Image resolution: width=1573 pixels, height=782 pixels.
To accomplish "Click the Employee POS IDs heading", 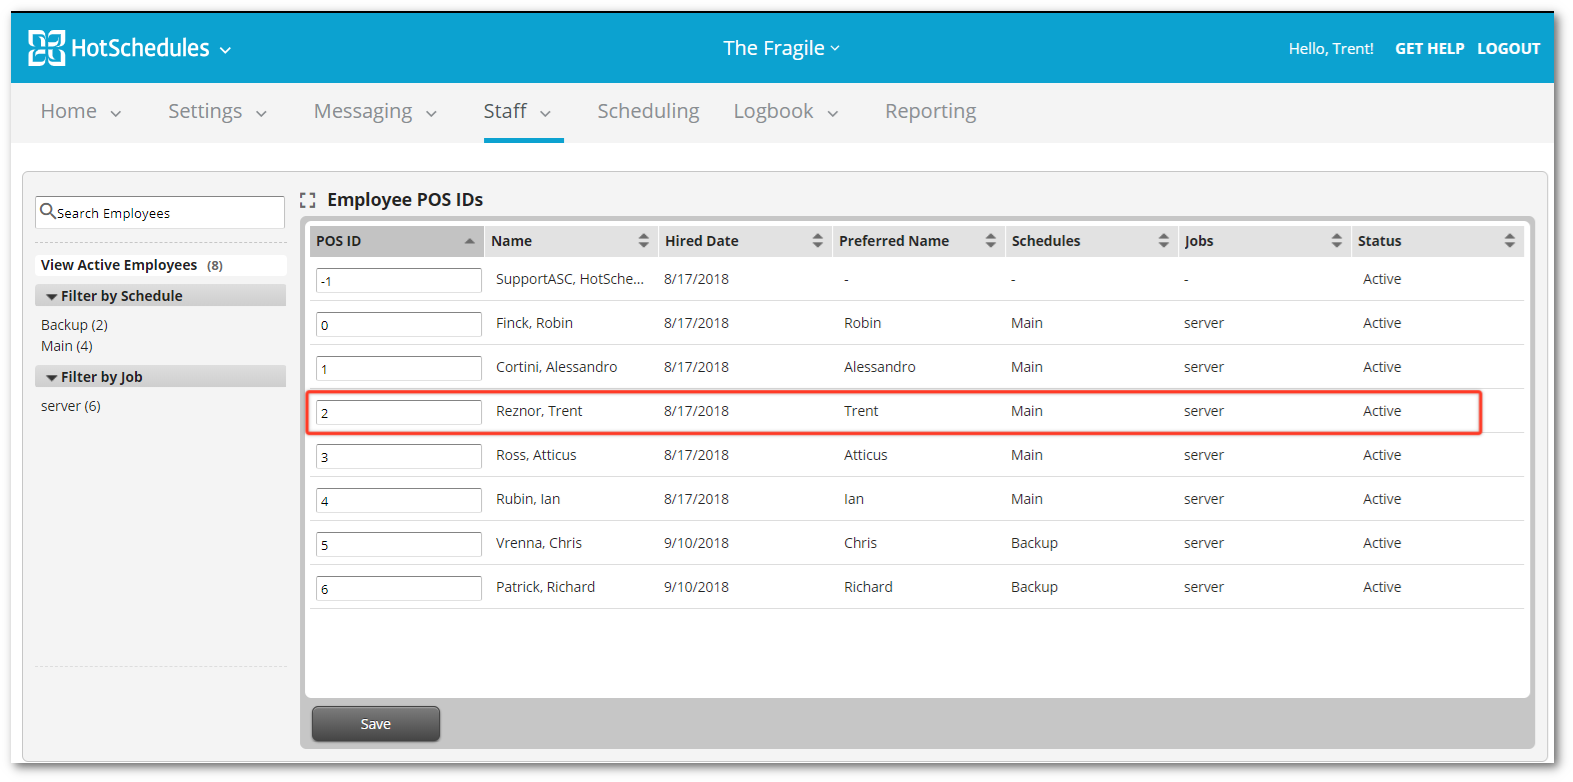I will tap(405, 200).
